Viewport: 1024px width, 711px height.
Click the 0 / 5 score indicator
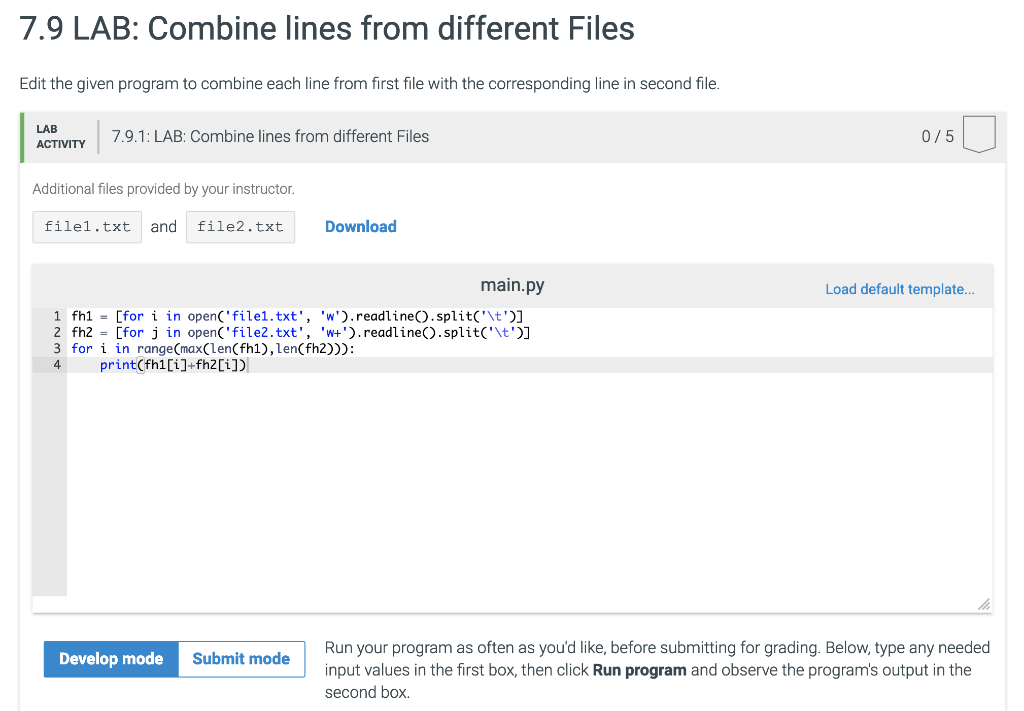[x=936, y=135]
